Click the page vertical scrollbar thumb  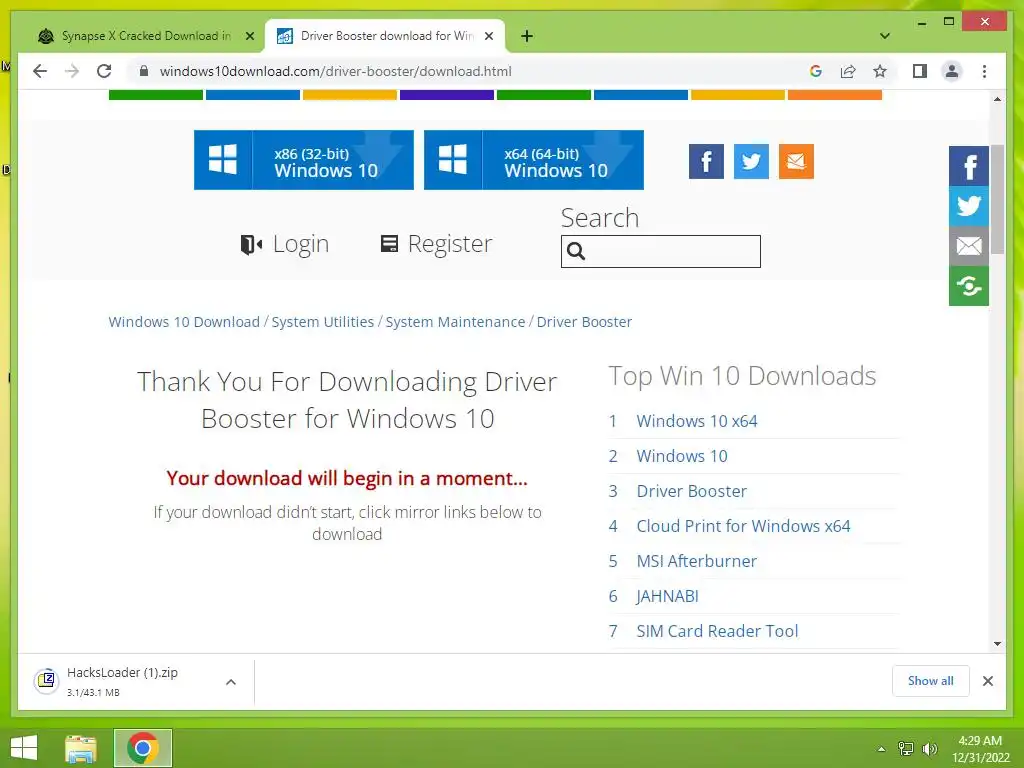coord(997,199)
